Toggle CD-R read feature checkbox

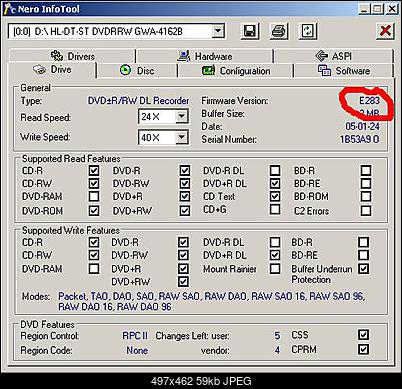[x=94, y=171]
